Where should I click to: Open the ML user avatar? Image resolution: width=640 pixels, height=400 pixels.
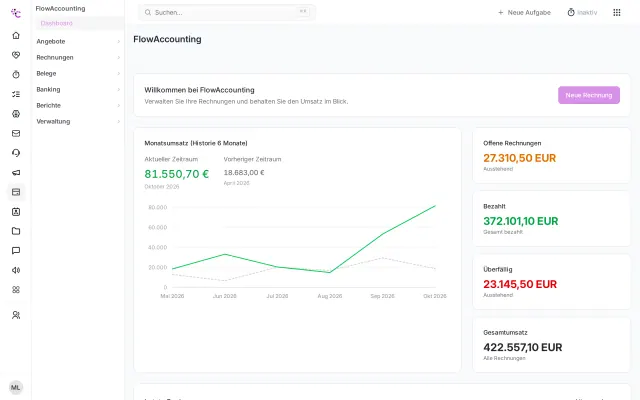pyautogui.click(x=16, y=387)
